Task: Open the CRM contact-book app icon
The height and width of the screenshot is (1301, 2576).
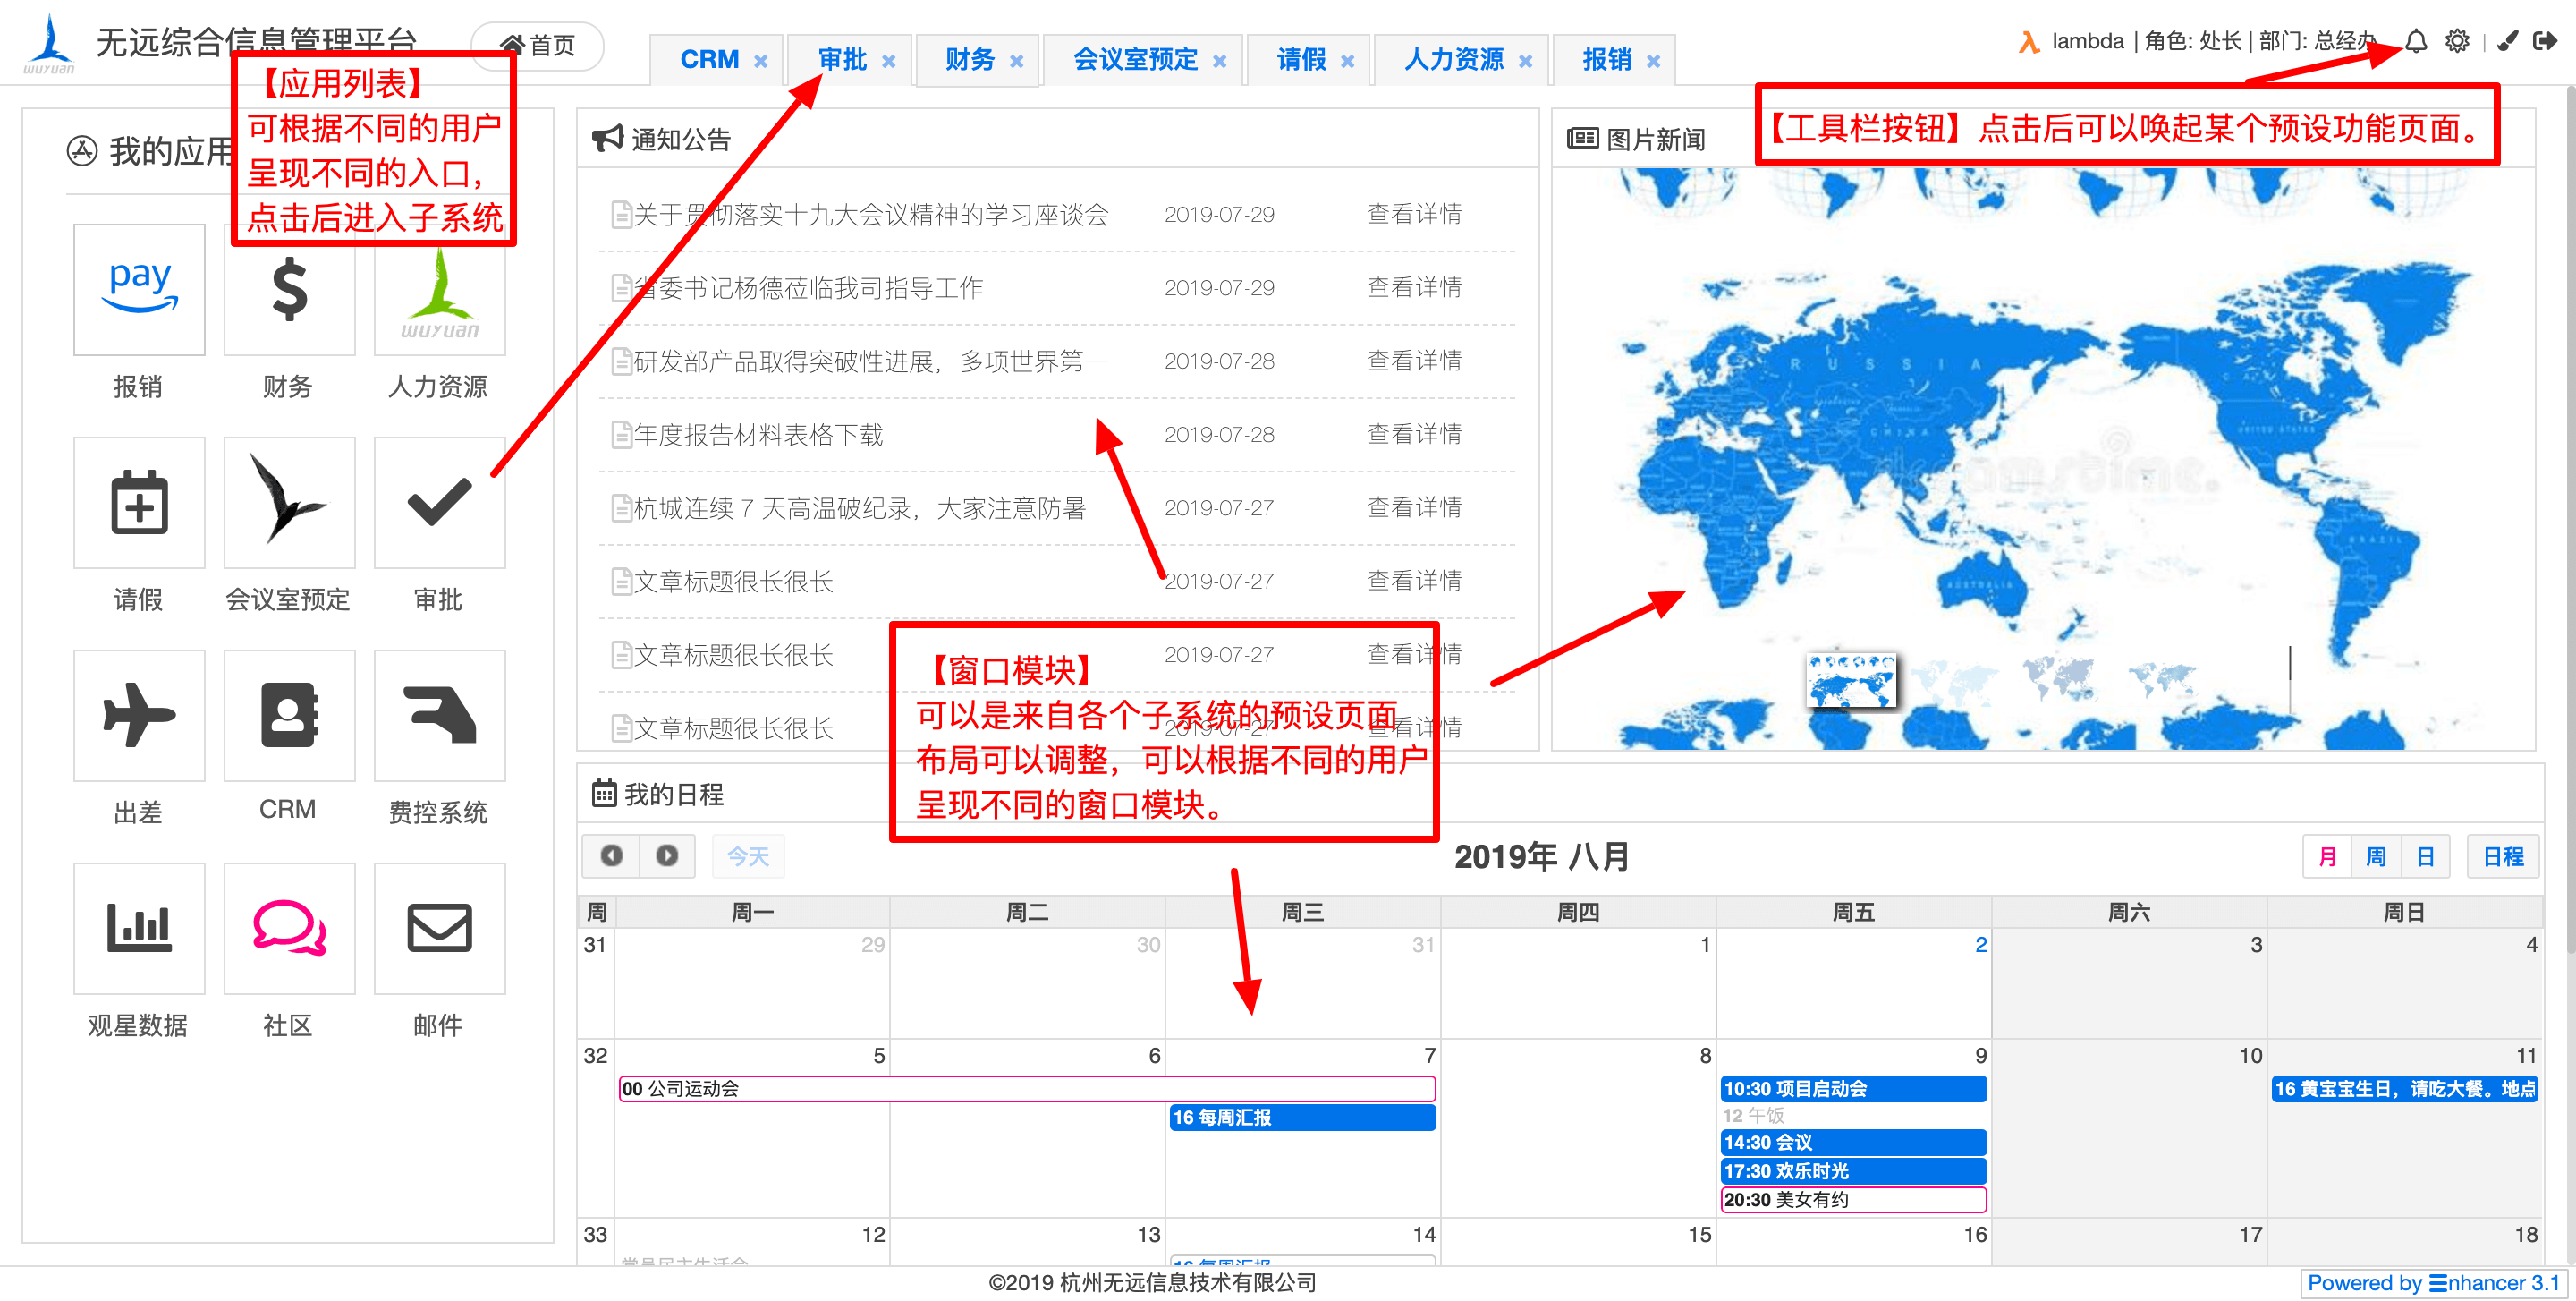Action: click(x=289, y=715)
